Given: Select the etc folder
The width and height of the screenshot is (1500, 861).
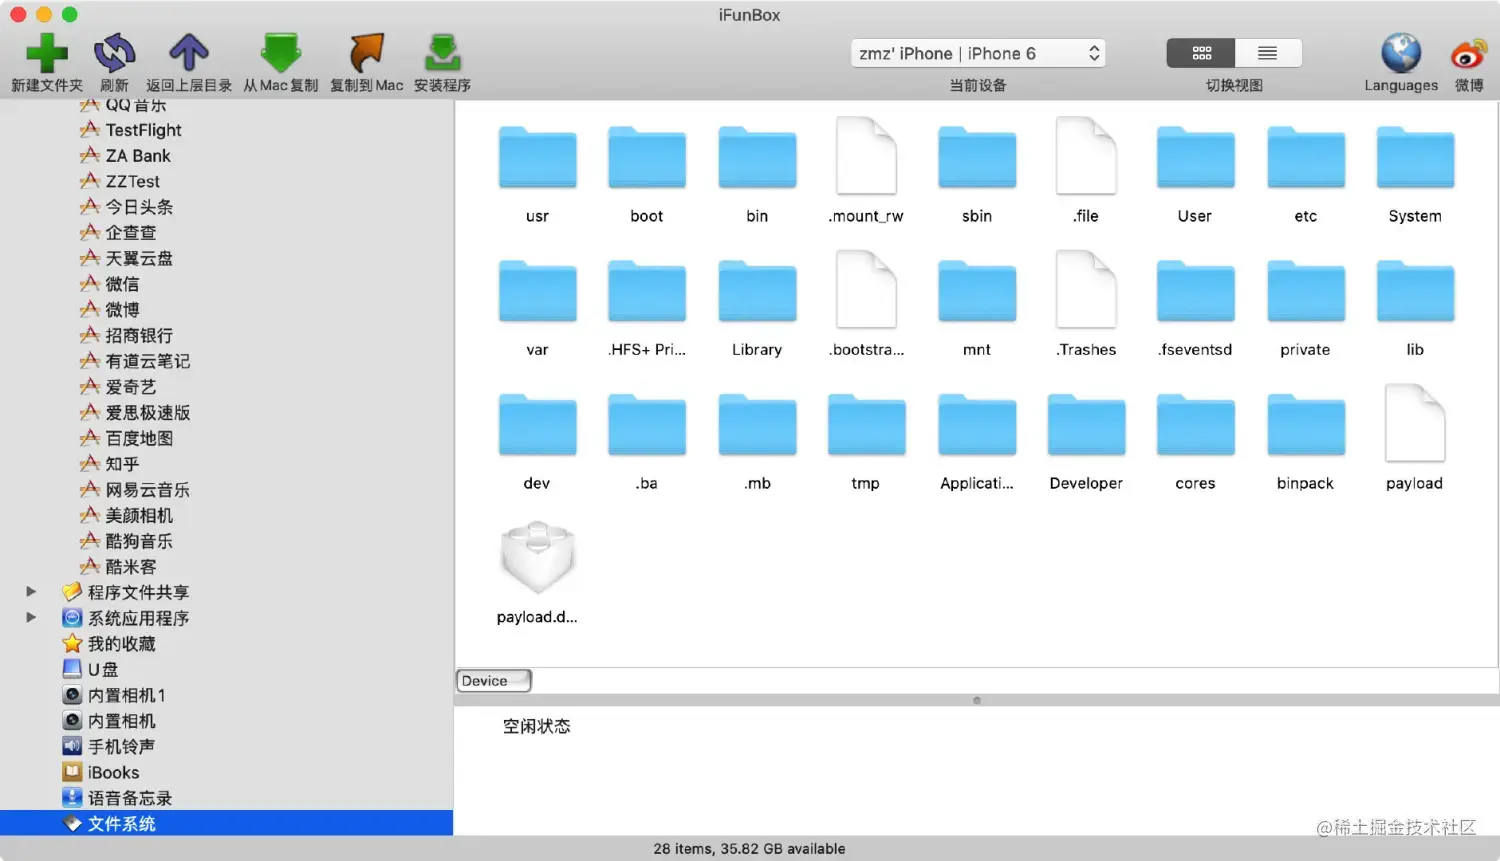Looking at the screenshot, I should click(x=1305, y=158).
